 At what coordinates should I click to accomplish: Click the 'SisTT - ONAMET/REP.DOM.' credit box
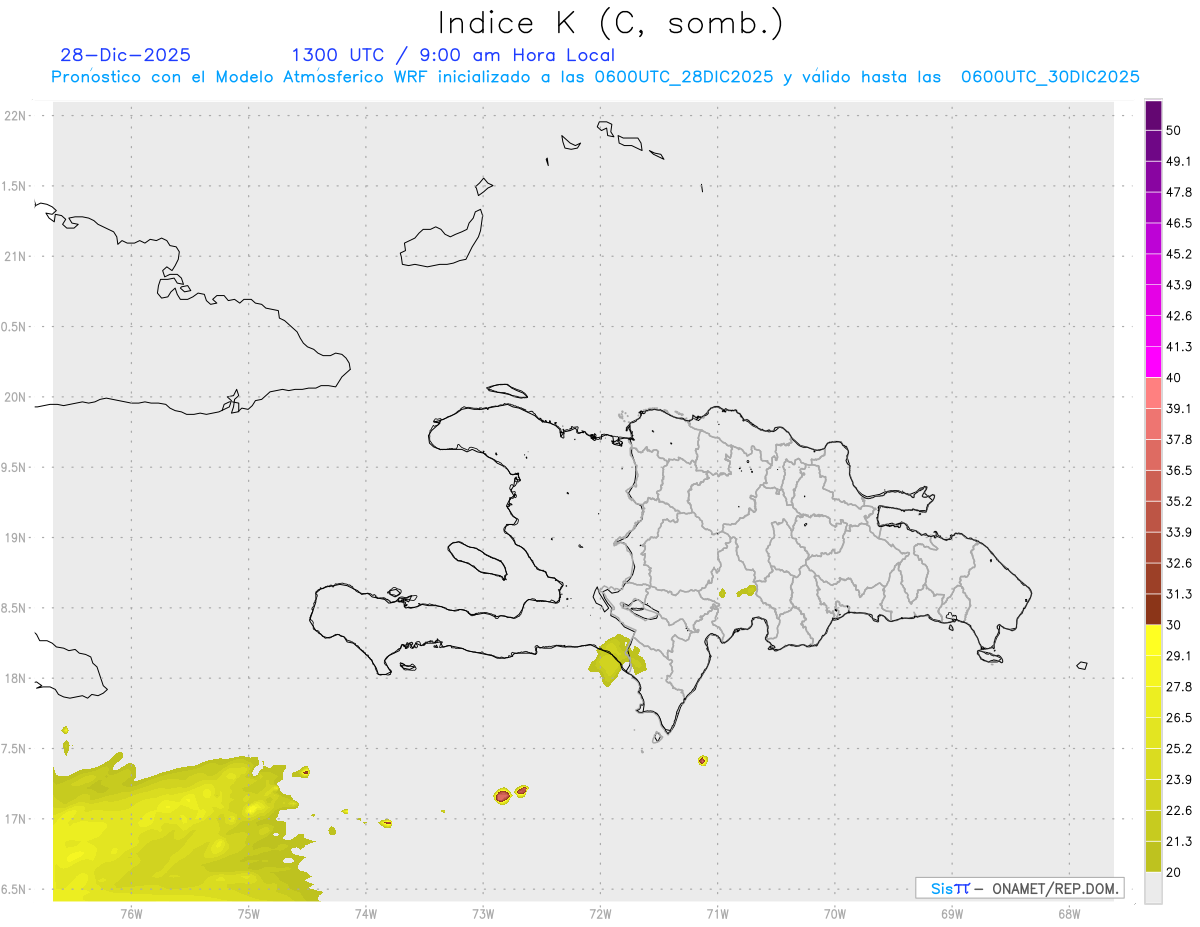click(1020, 888)
